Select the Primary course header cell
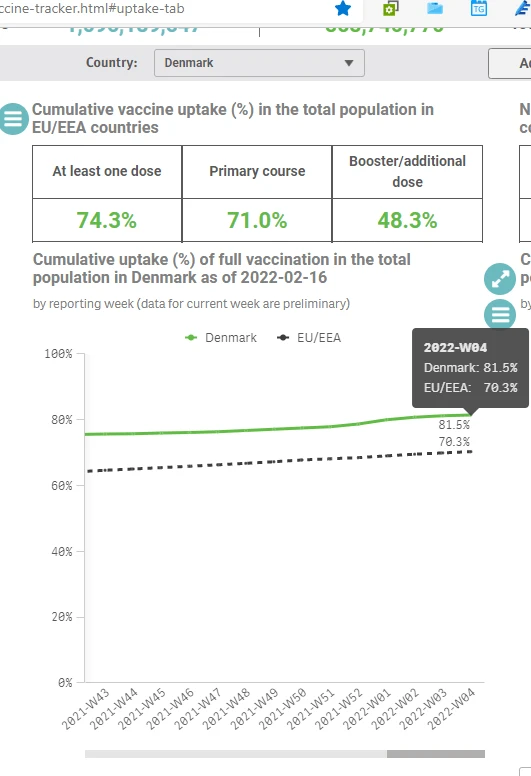The image size is (531, 776). (257, 171)
